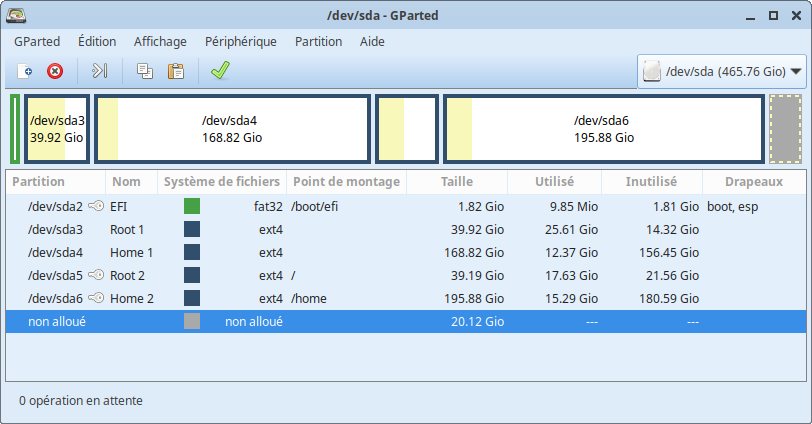
Task: Click the ext4 color swatch in Root 1 row
Action: 192,229
